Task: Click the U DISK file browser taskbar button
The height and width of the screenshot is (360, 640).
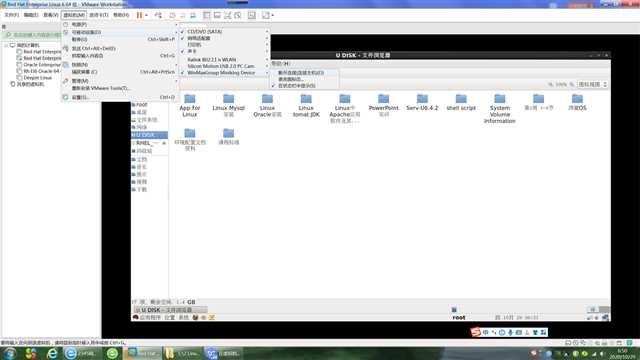Action: pyautogui.click(x=169, y=310)
